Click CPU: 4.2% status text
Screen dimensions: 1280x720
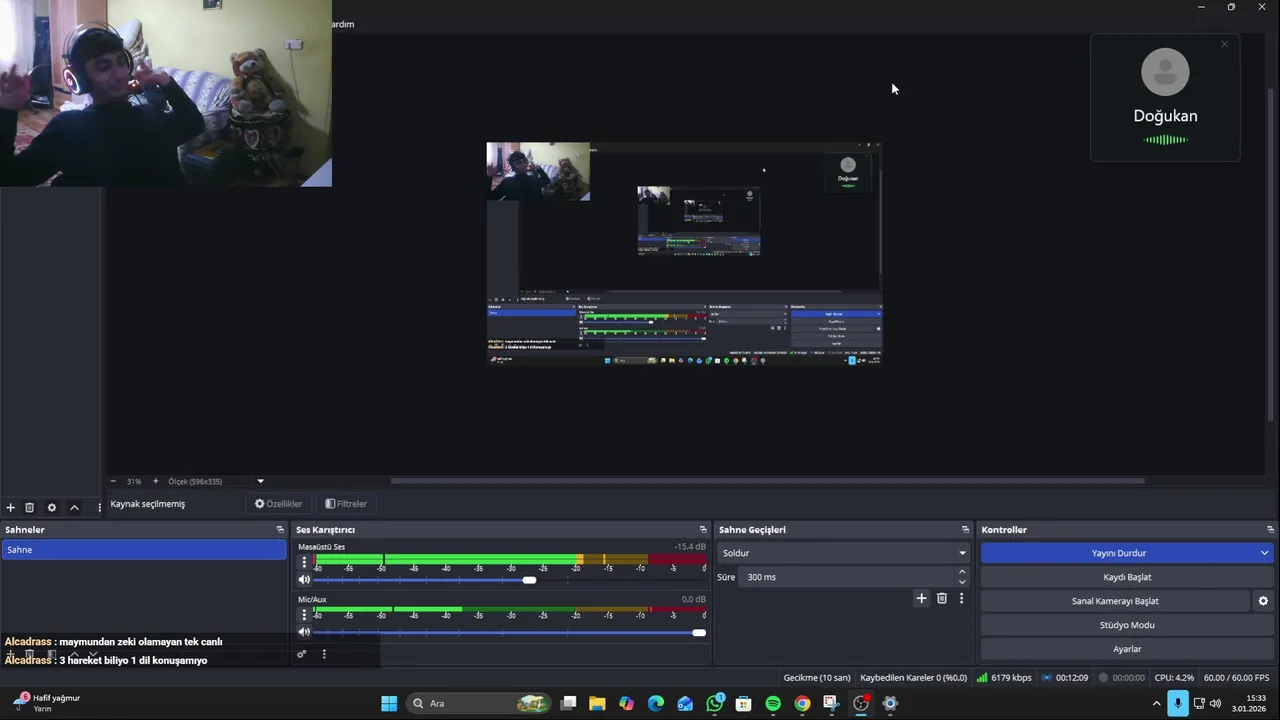click(1174, 677)
